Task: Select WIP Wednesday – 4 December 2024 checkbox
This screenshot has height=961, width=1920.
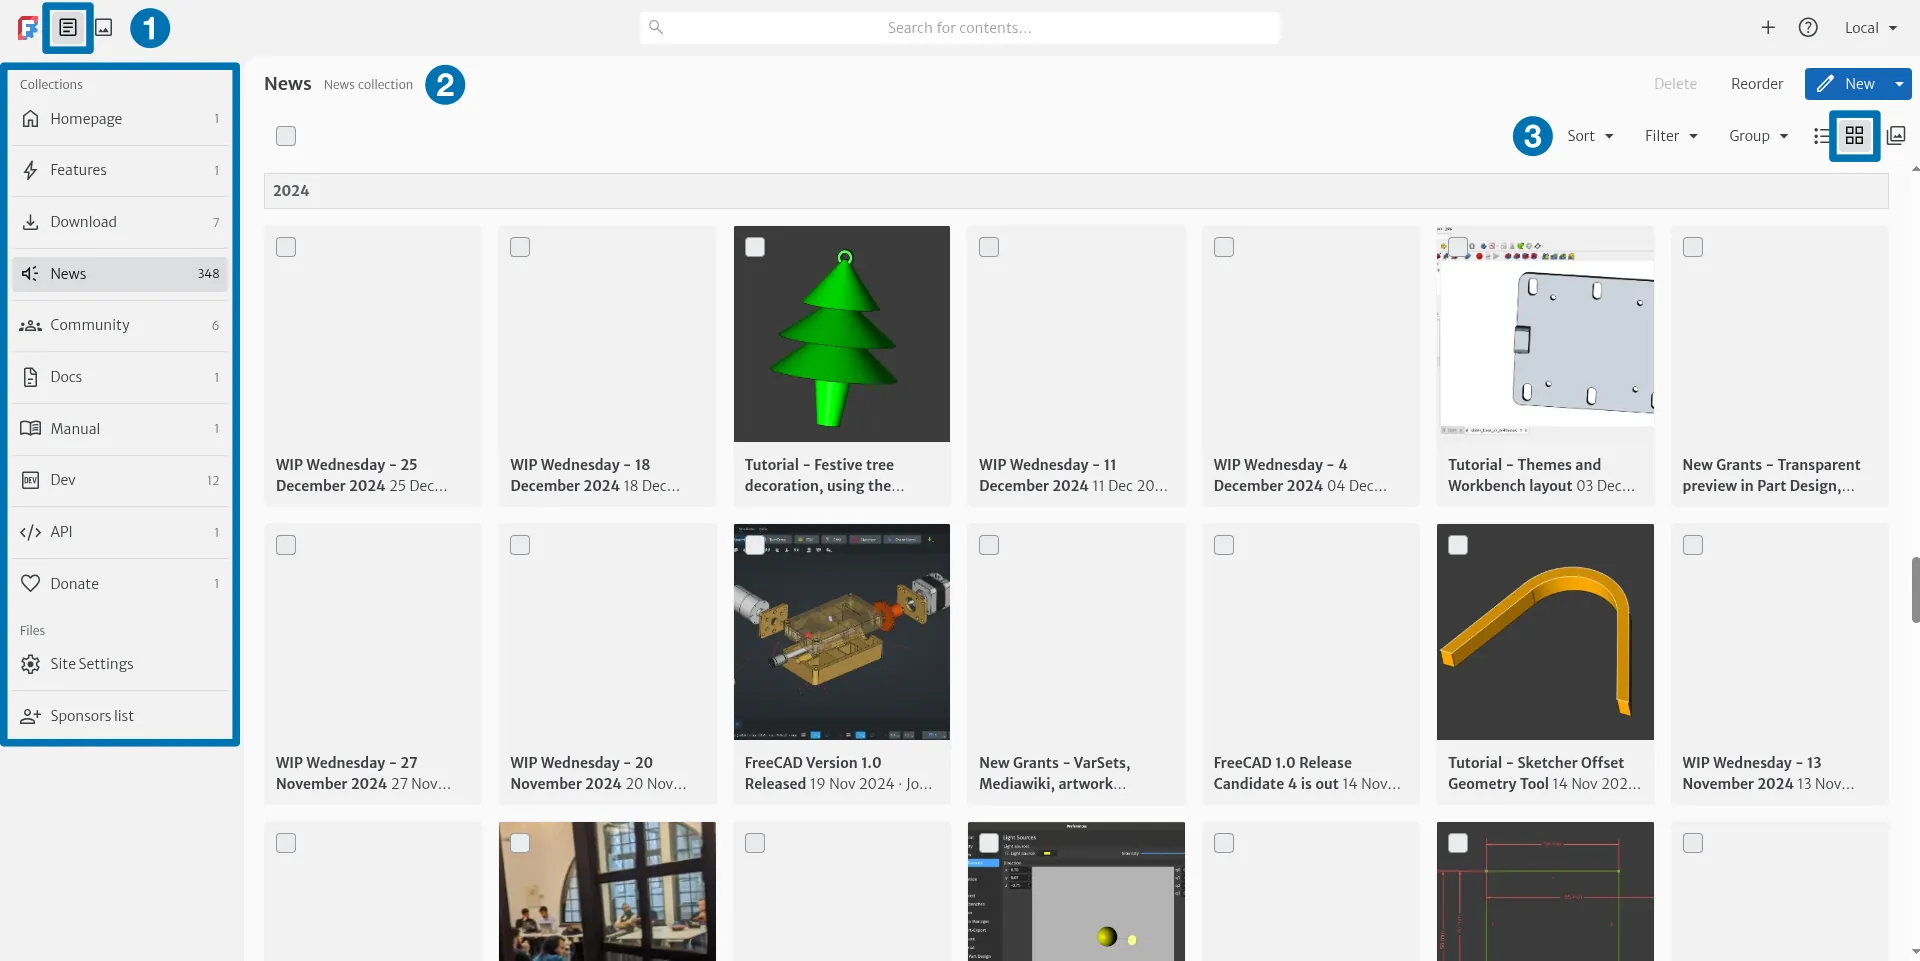Action: (1224, 247)
